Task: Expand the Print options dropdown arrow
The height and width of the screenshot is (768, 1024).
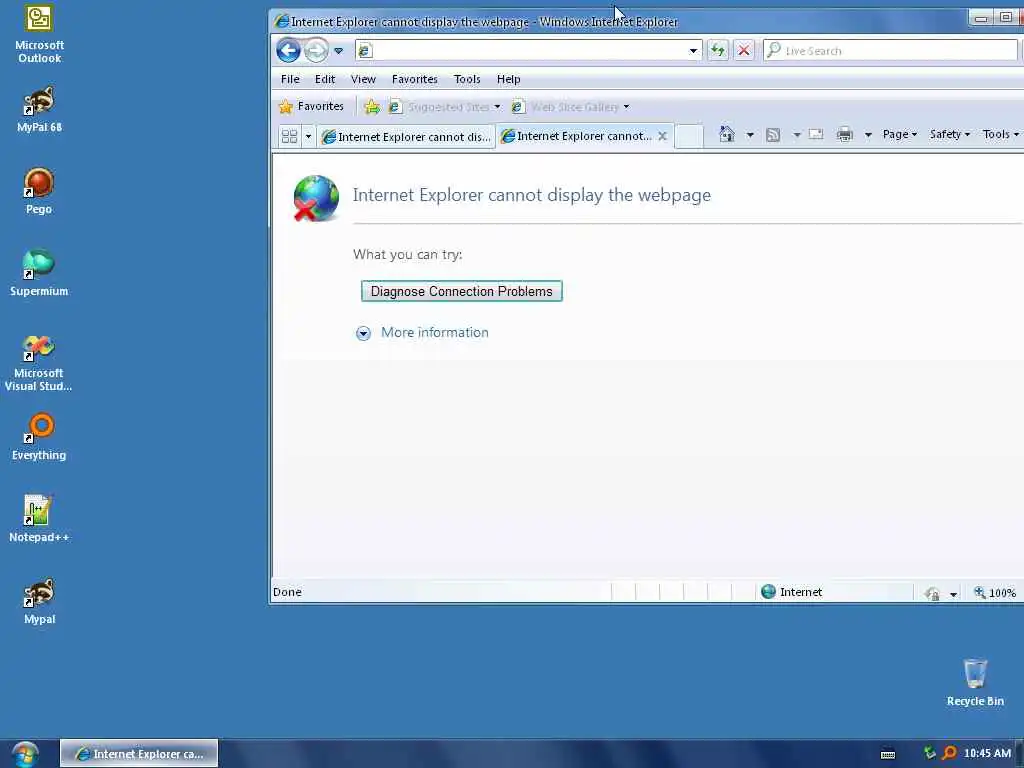Action: coord(868,135)
